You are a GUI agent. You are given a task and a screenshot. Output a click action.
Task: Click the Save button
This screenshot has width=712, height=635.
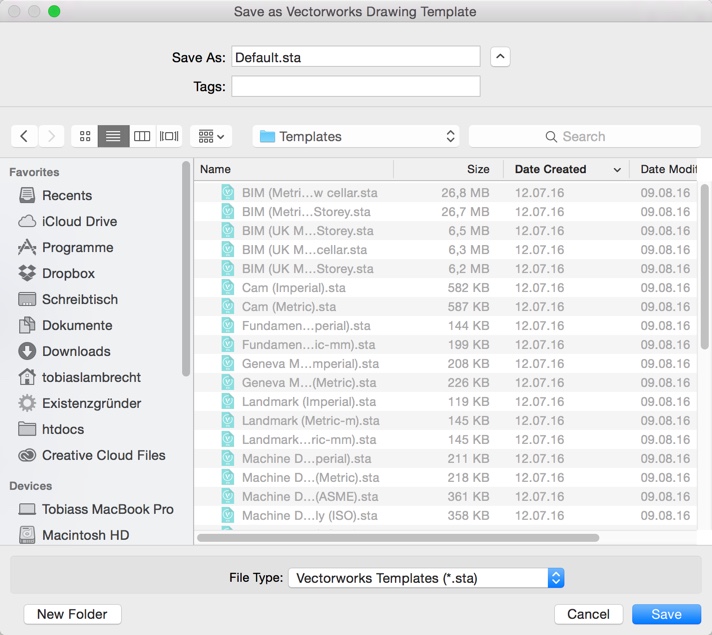(x=666, y=614)
